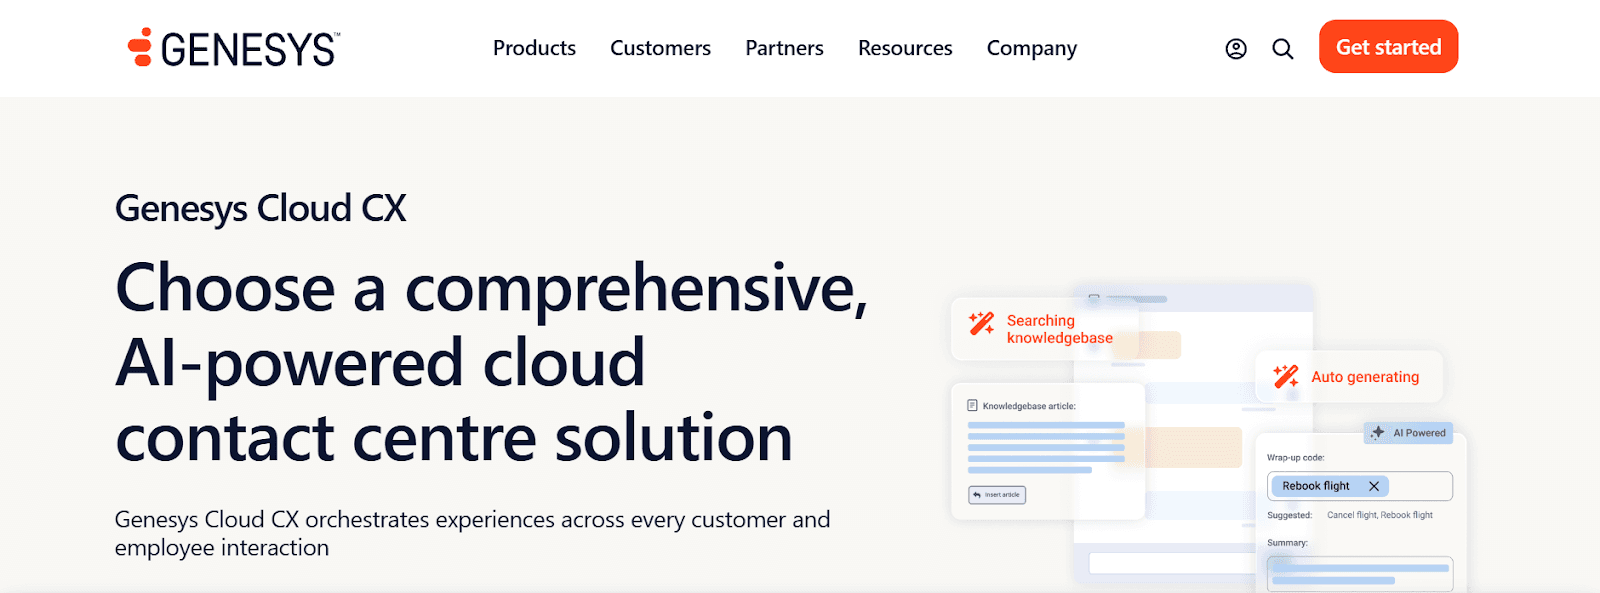Screen dimensions: 1600x593
Task: Click the 'AI Powered' badge text
Action: tap(1419, 433)
